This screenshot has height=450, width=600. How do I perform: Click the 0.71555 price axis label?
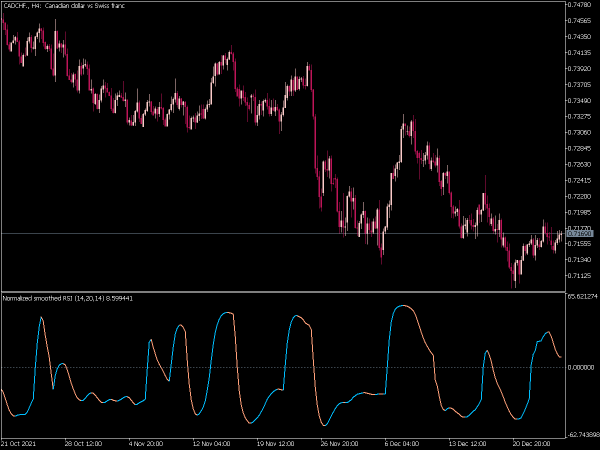(x=580, y=243)
